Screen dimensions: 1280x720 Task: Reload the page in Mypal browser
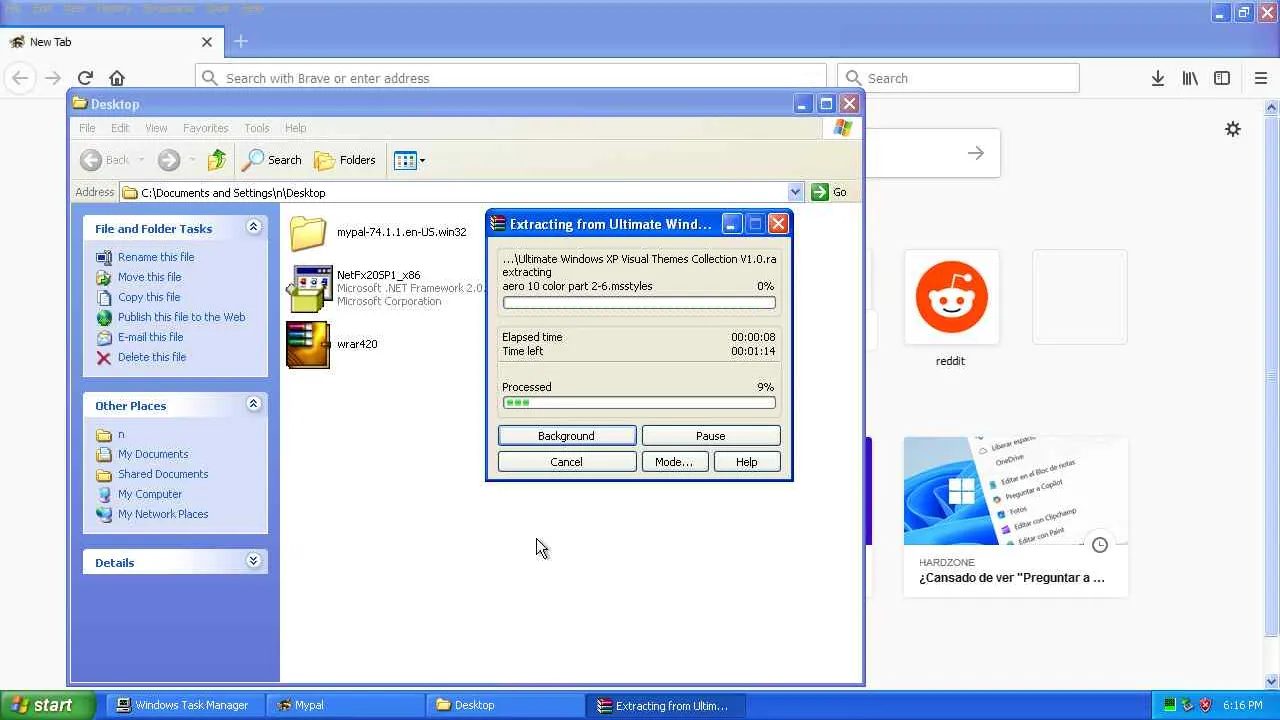[85, 78]
